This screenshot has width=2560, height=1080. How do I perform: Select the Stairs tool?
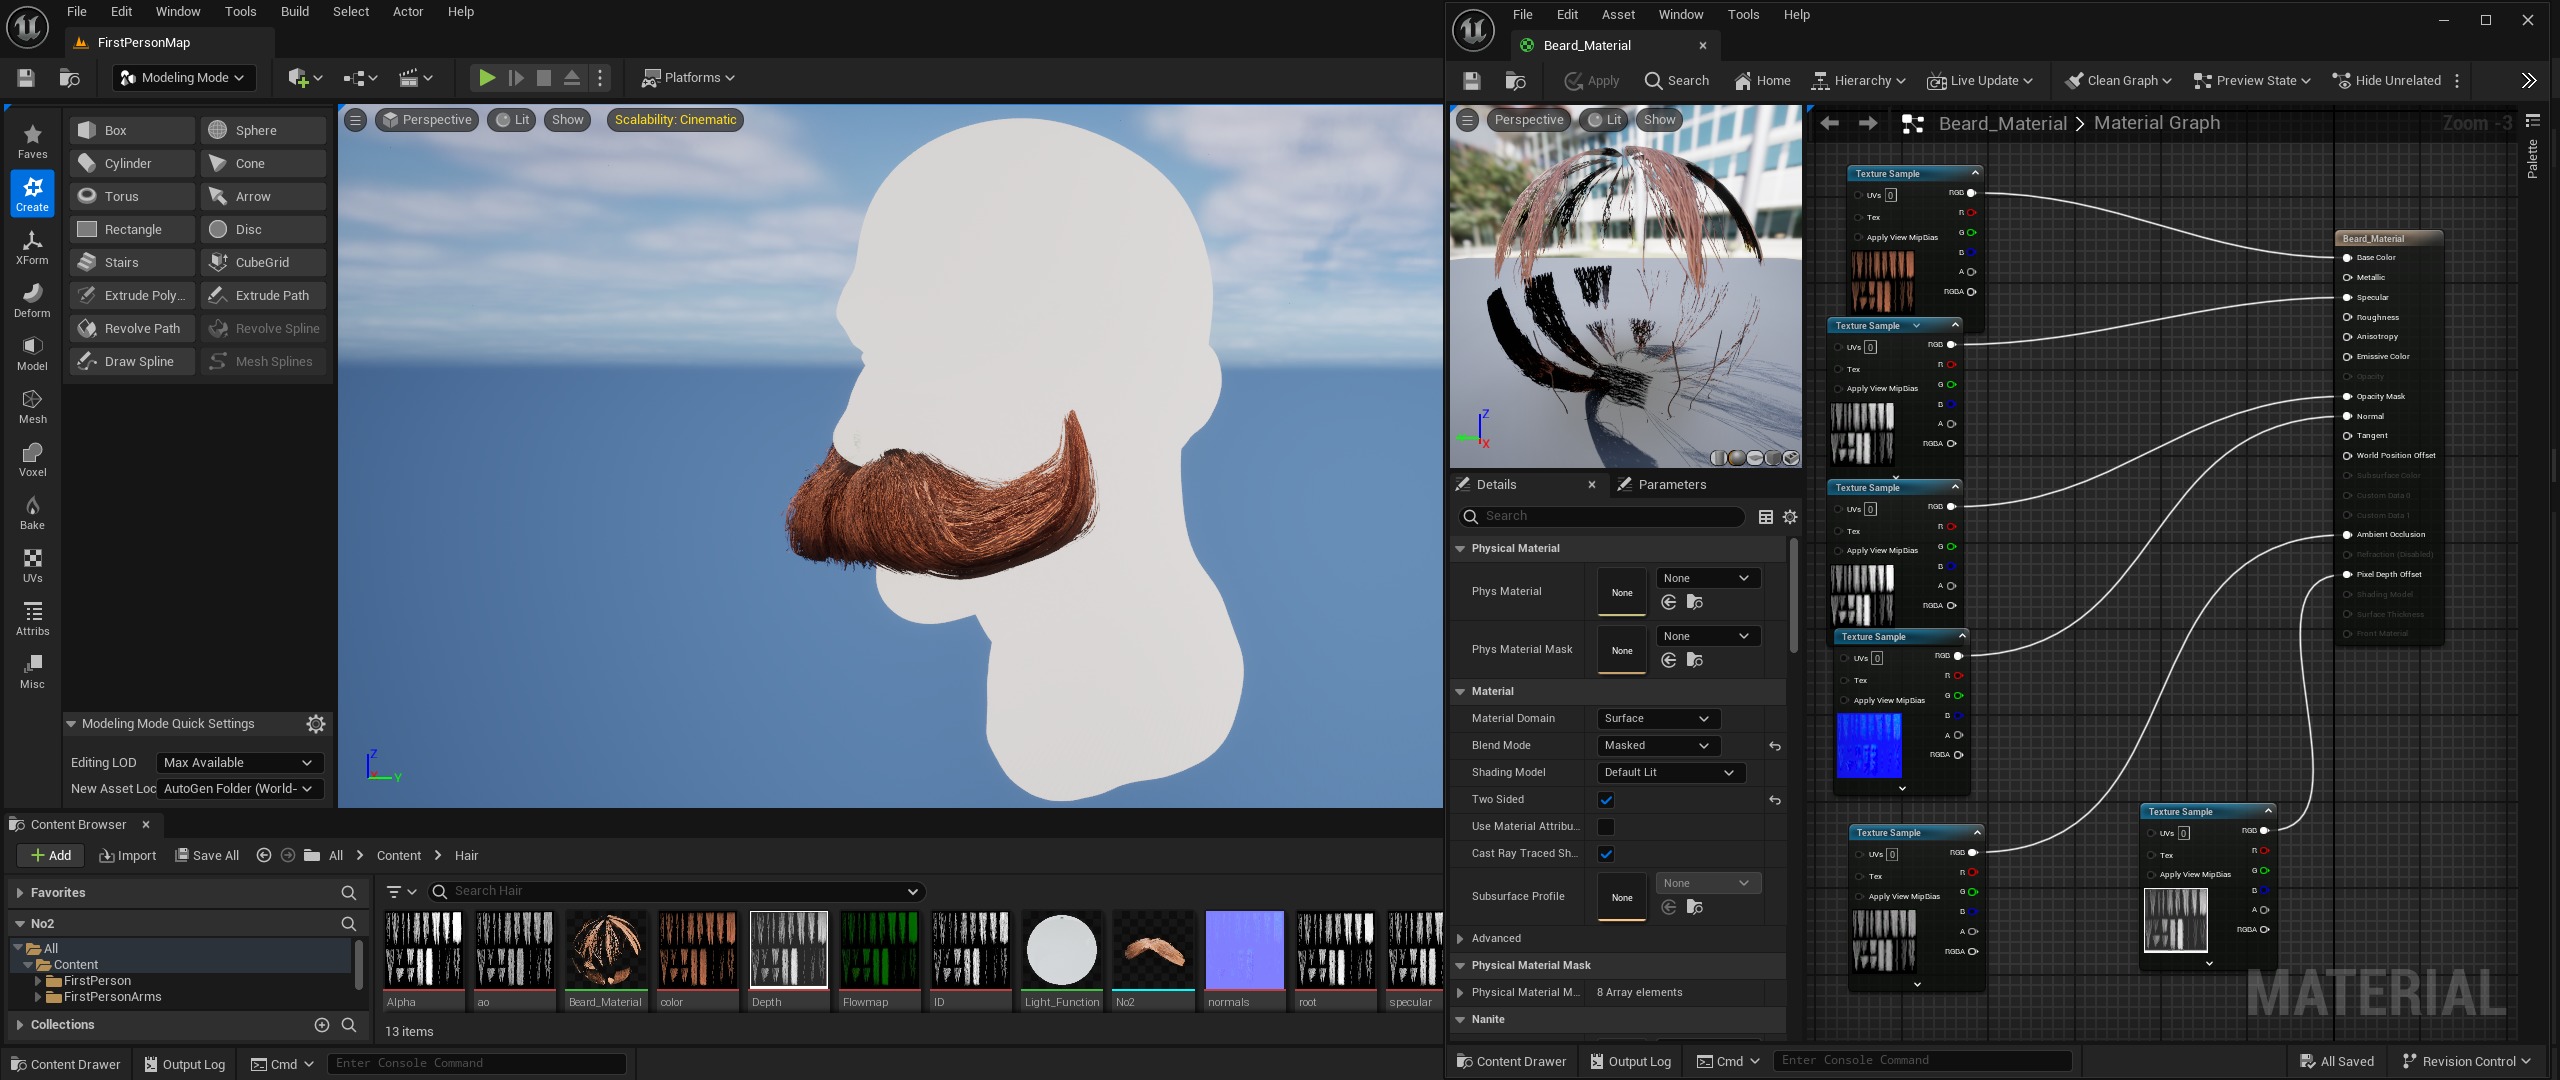pos(132,262)
